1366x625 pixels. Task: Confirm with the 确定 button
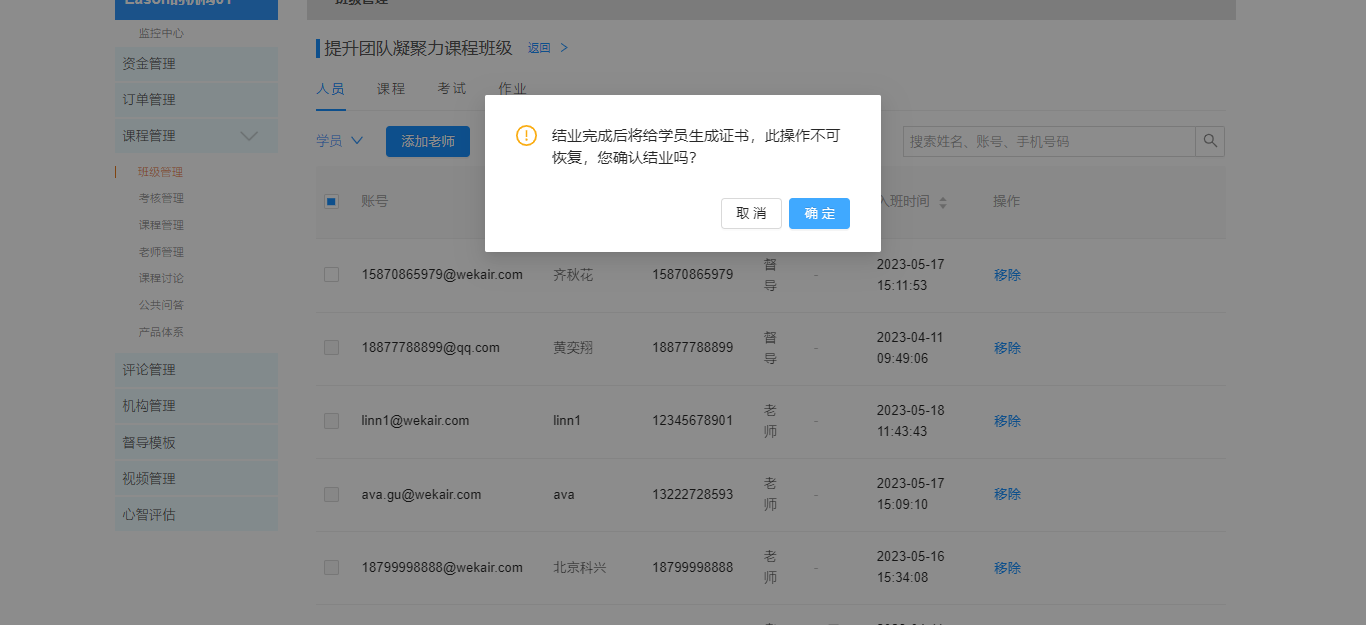[819, 213]
